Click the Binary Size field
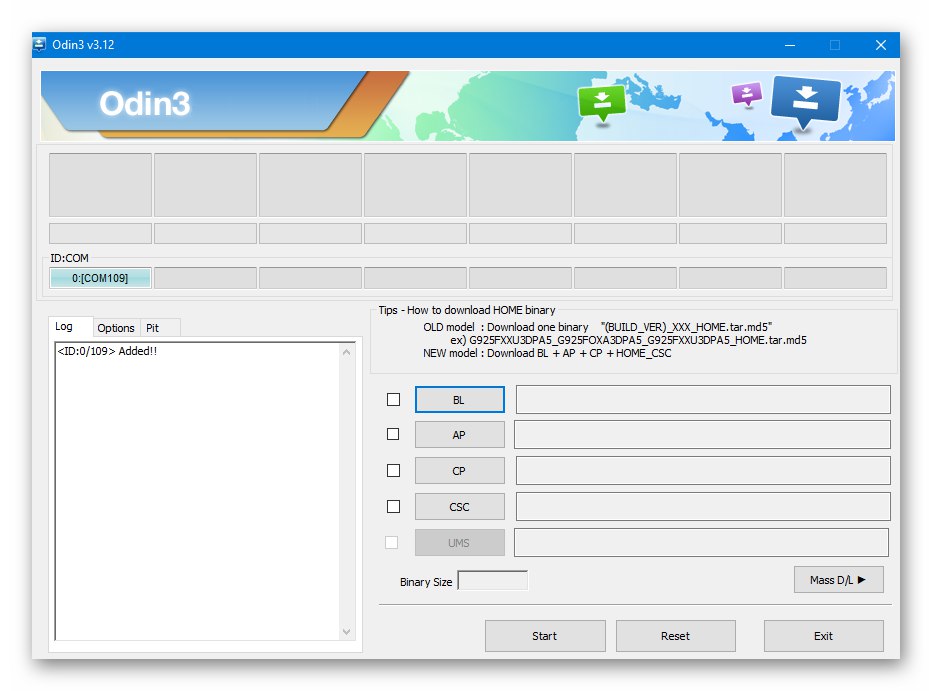The height and width of the screenshot is (691, 932). pos(493,580)
